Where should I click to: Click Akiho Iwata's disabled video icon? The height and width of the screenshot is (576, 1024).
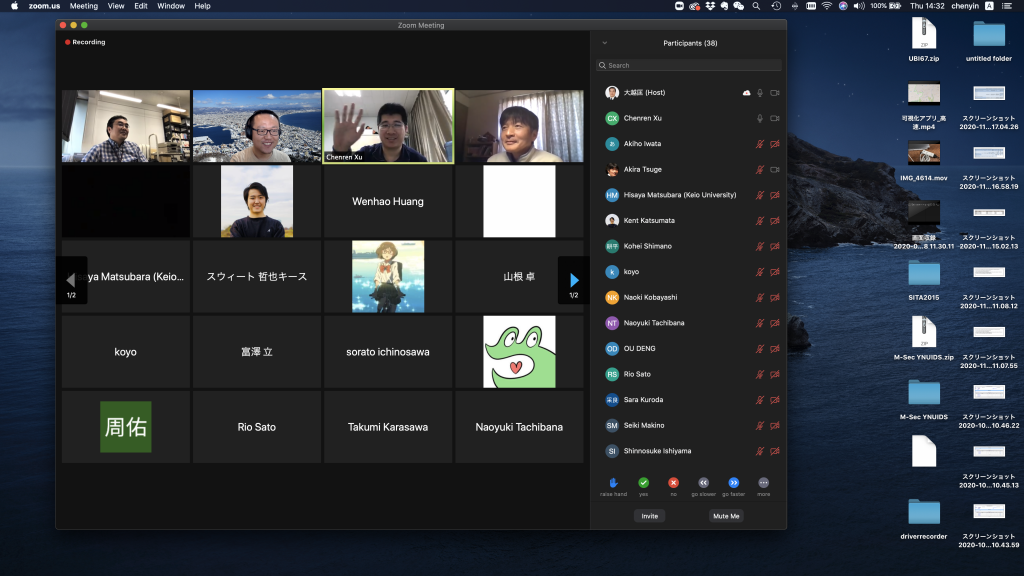775,144
